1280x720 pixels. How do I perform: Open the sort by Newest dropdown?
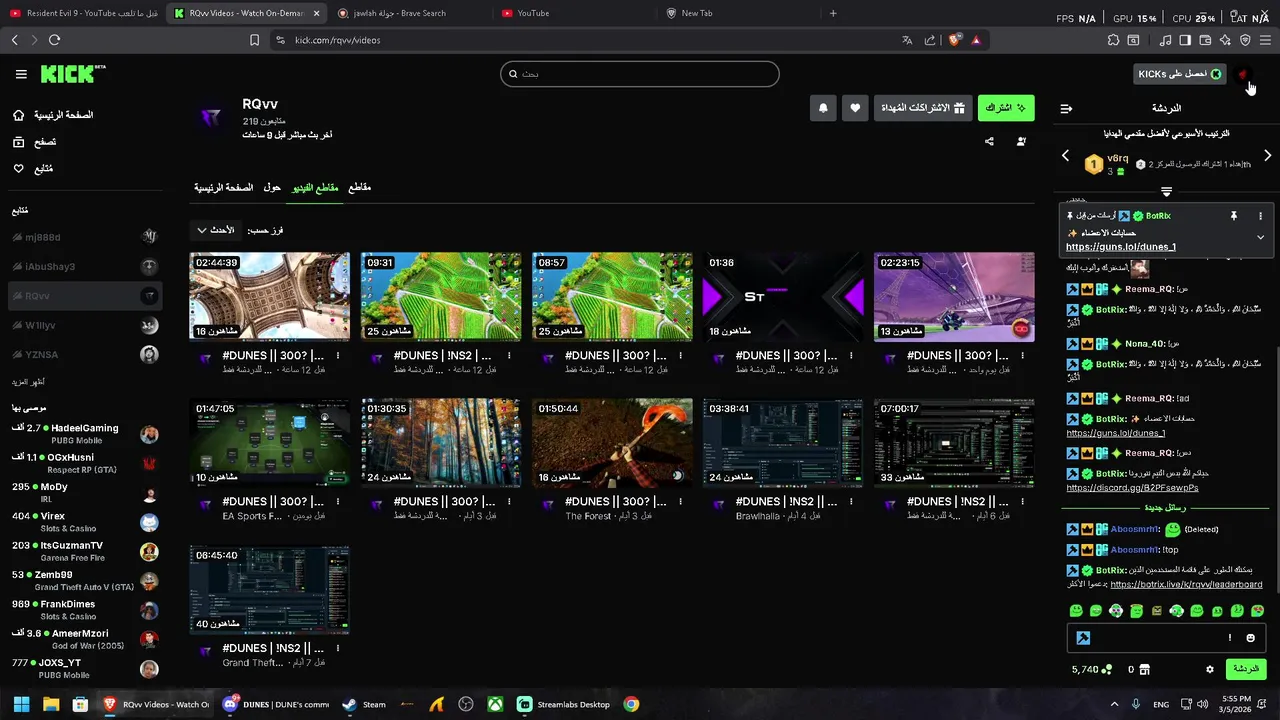point(215,230)
